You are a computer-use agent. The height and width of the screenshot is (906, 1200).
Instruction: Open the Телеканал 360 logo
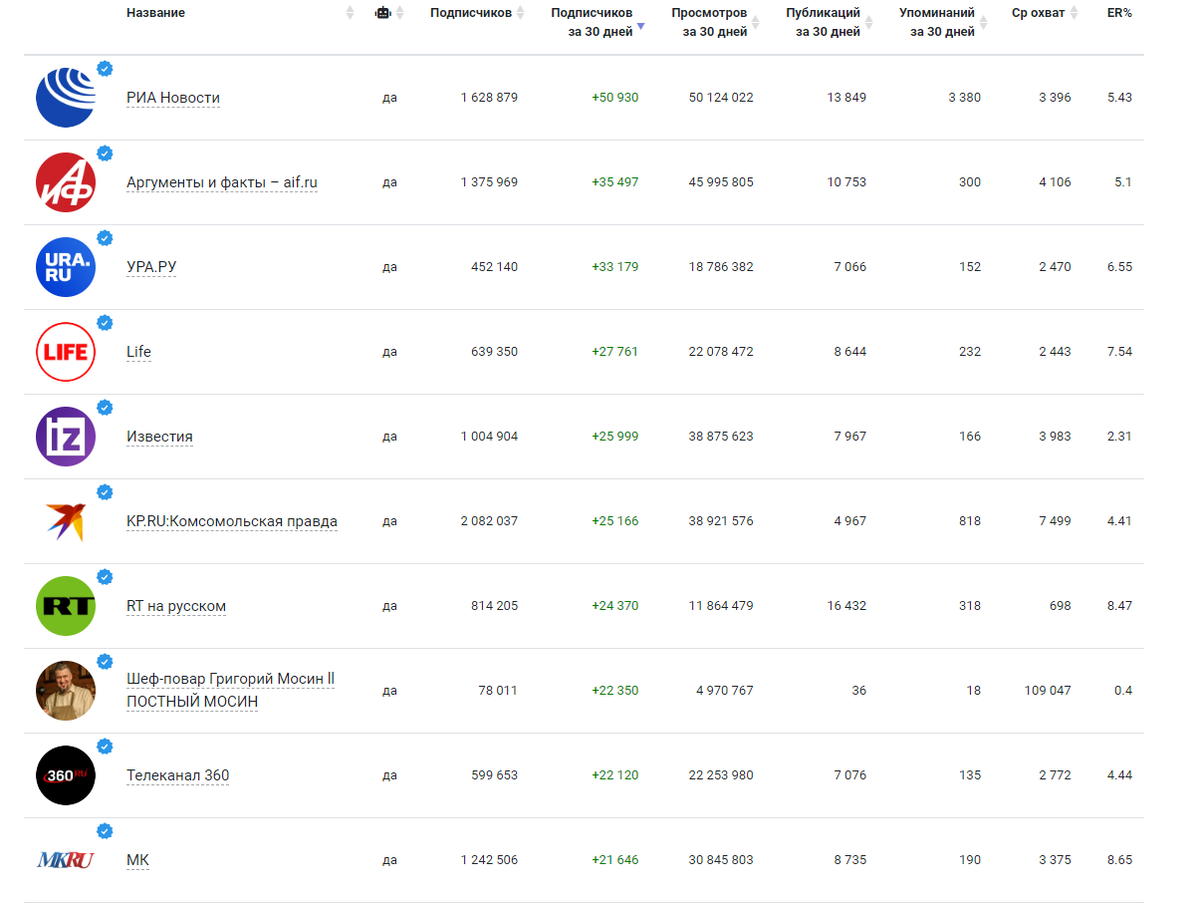pyautogui.click(x=65, y=775)
